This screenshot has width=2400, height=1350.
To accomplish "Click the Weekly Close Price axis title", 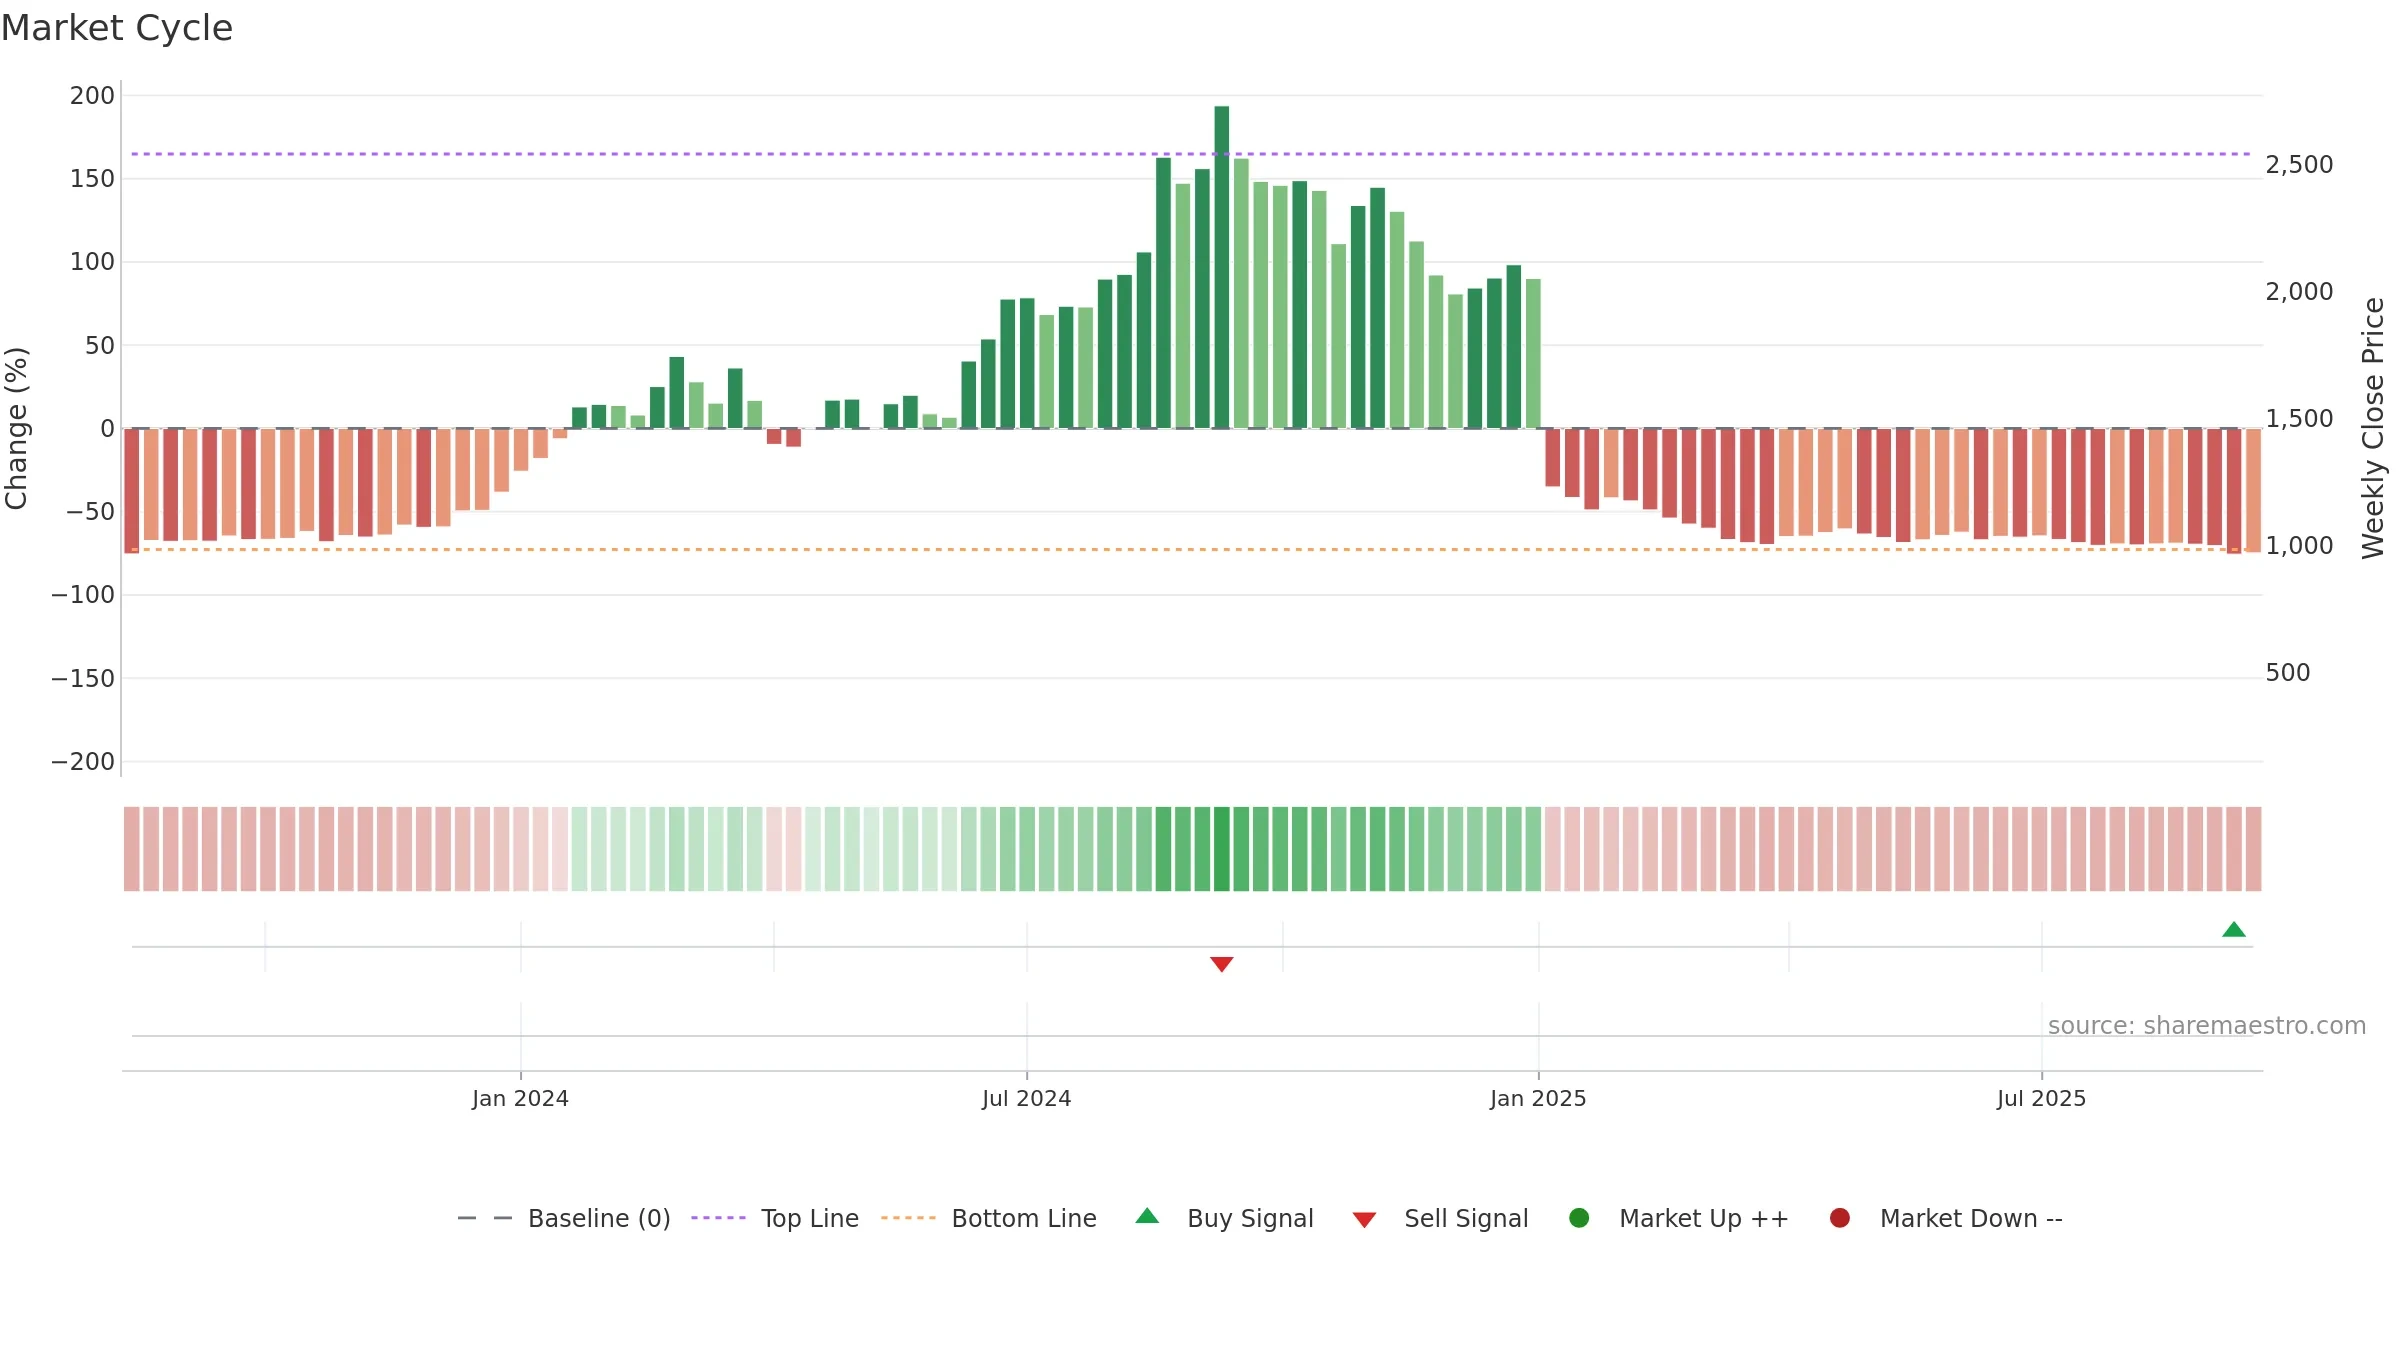I will click(2373, 428).
